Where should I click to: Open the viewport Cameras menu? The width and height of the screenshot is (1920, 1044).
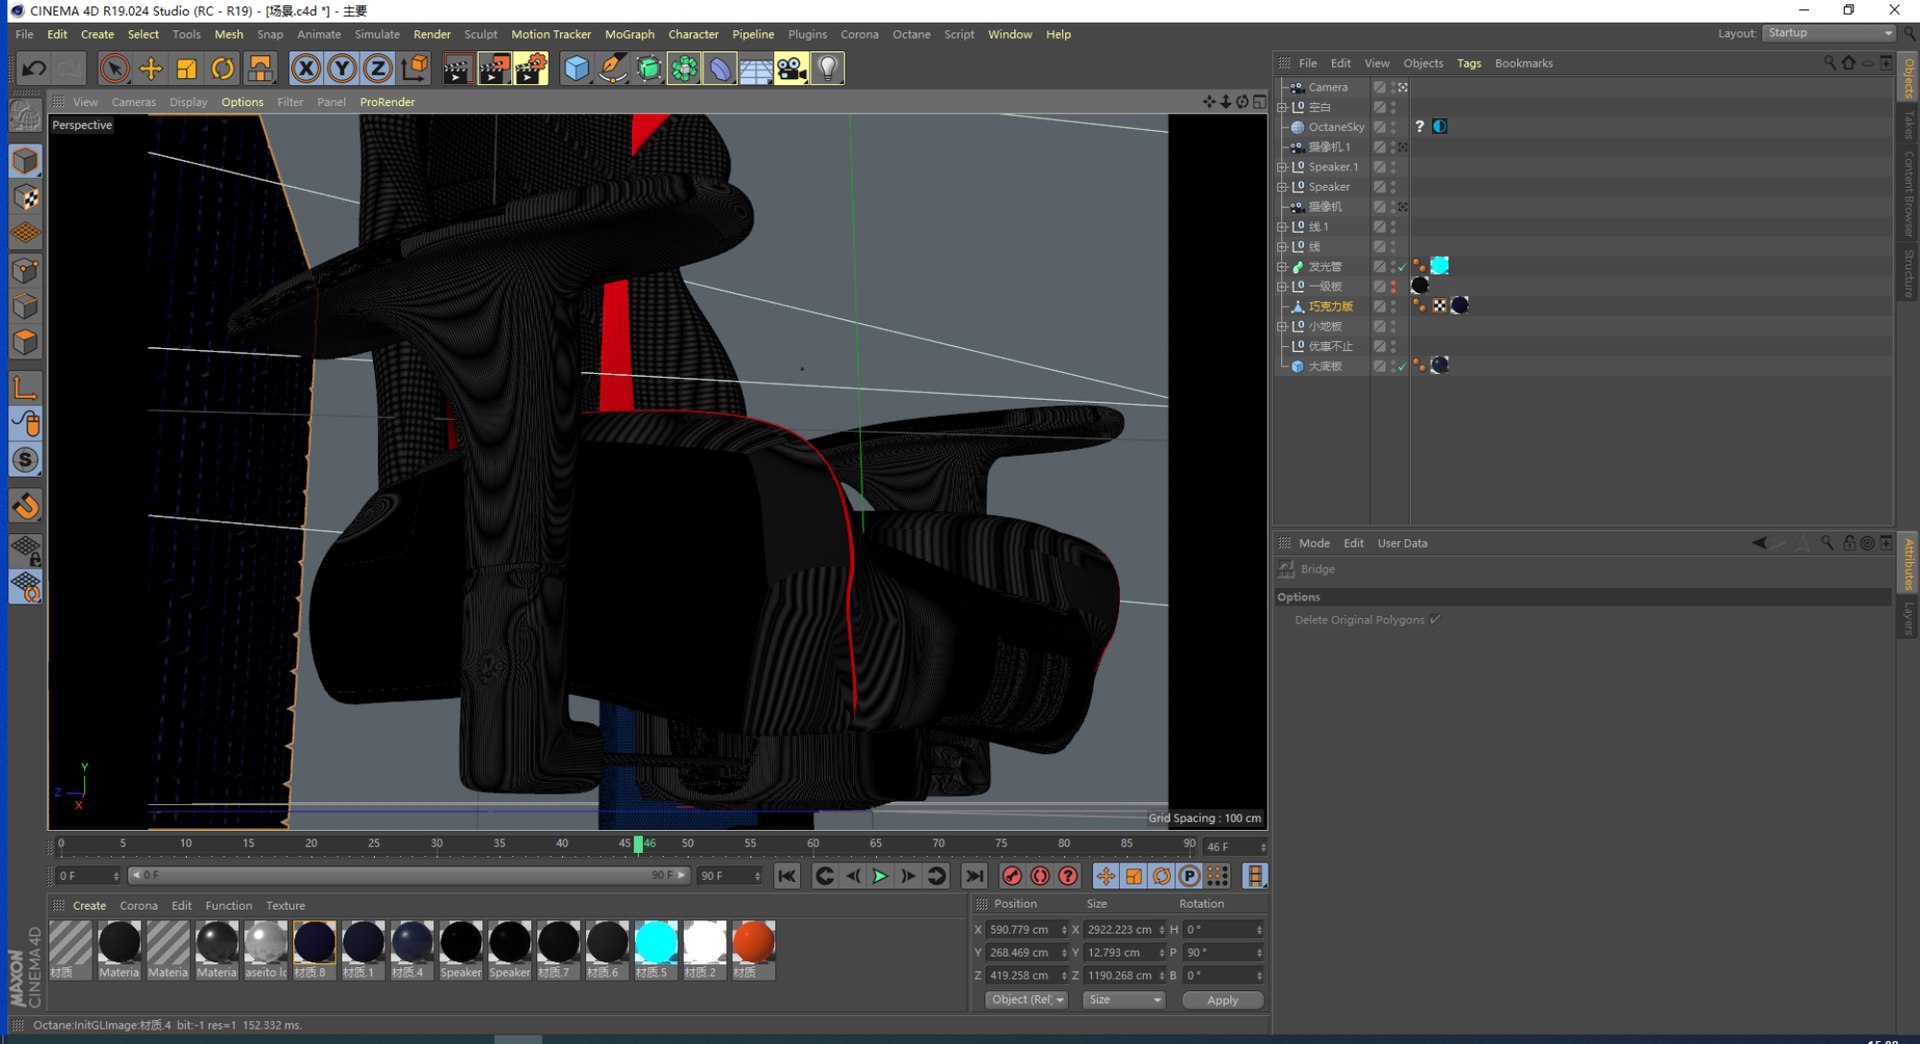pyautogui.click(x=133, y=102)
